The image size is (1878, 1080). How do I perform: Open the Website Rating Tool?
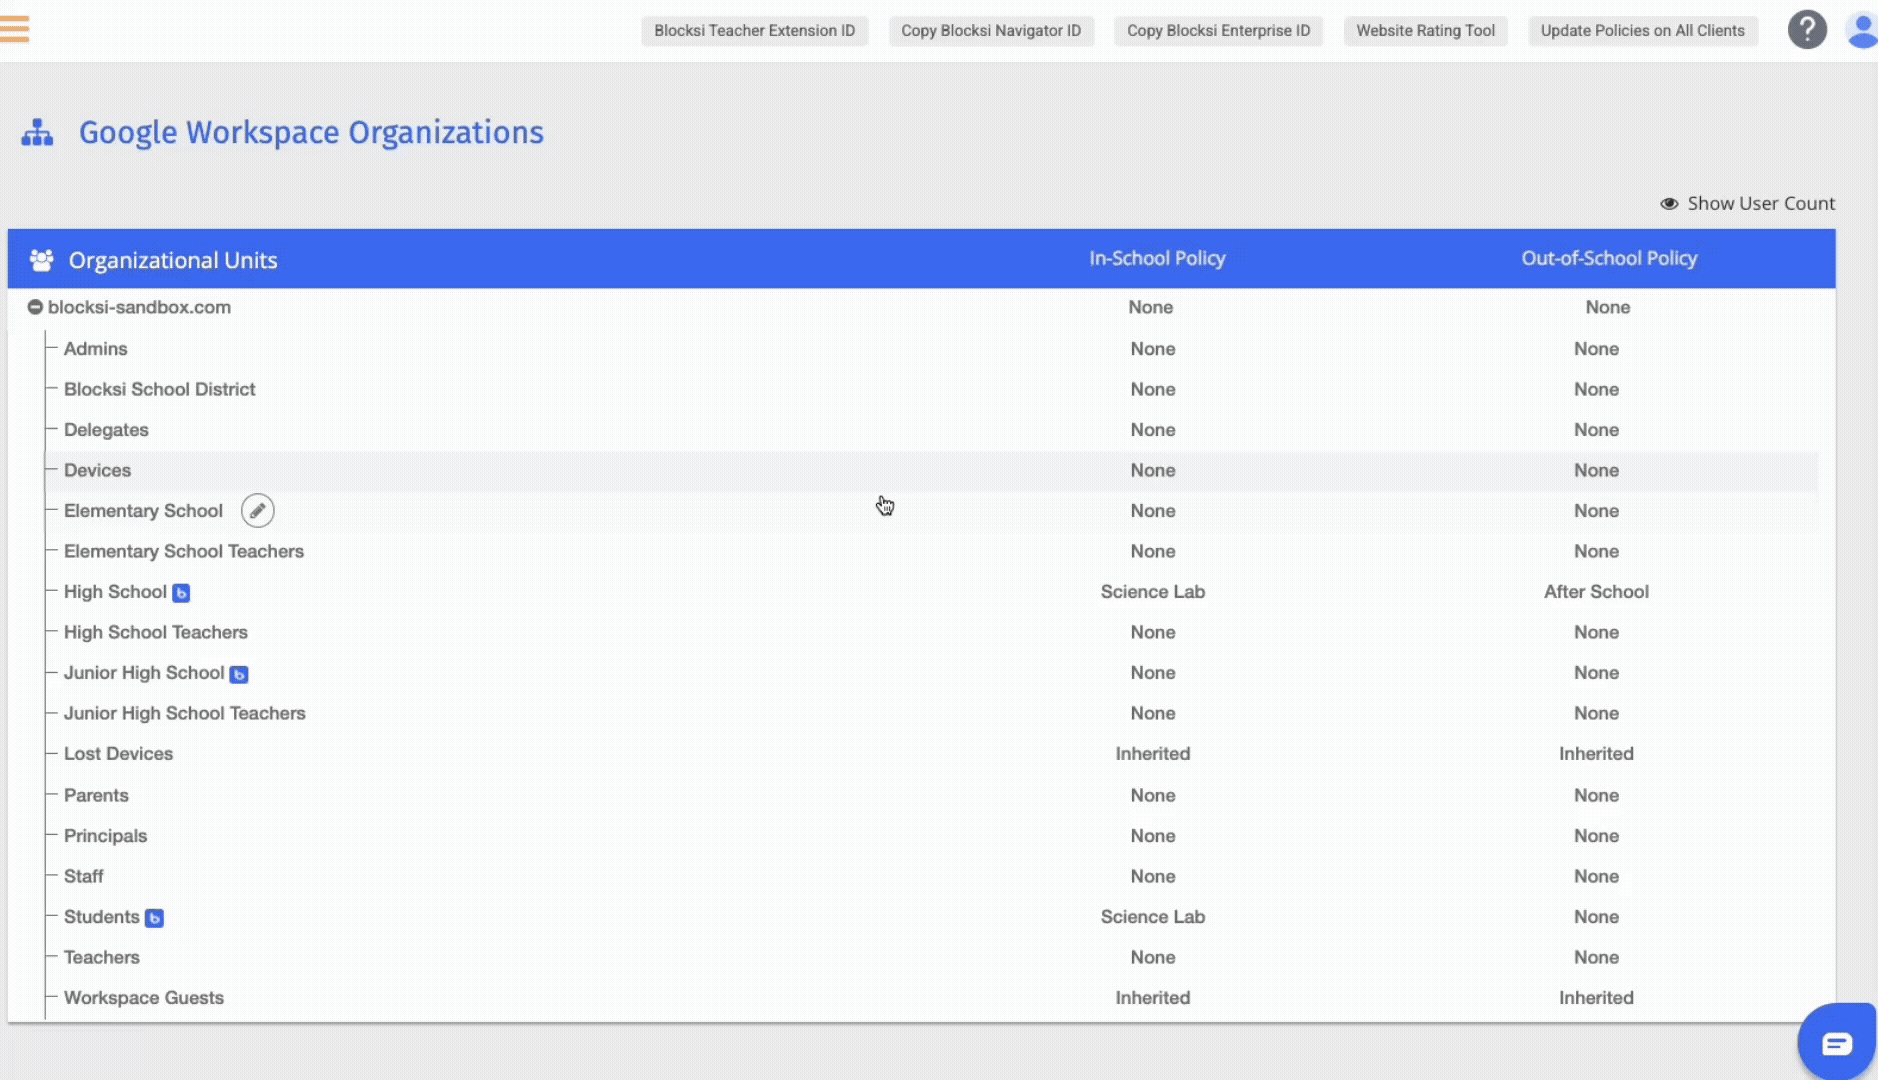click(1425, 30)
